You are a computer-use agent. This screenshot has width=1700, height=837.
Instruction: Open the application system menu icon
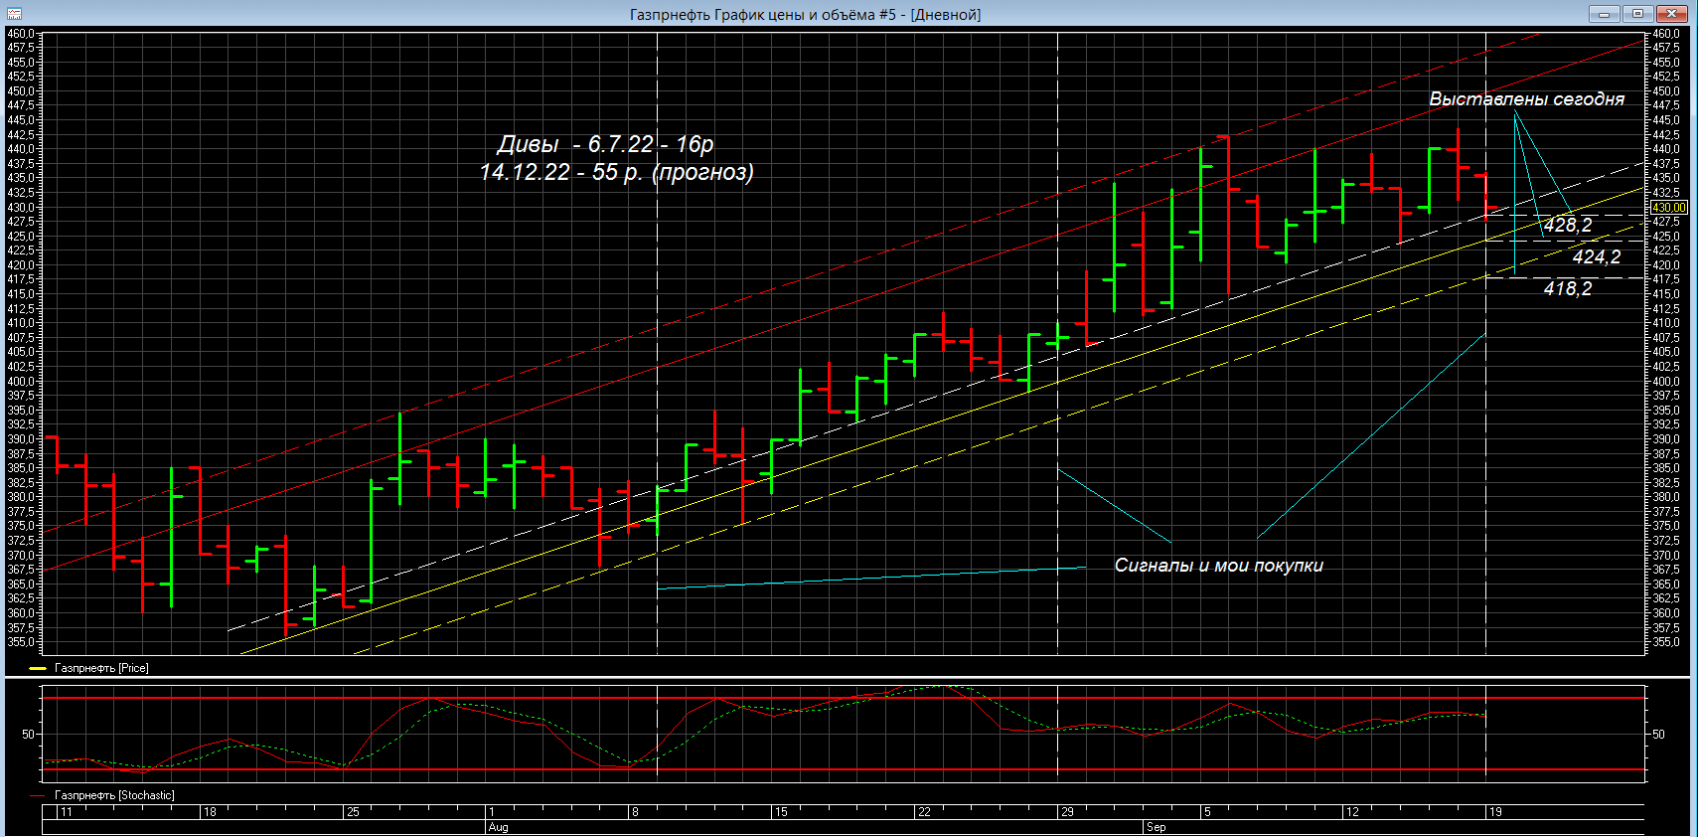(14, 14)
